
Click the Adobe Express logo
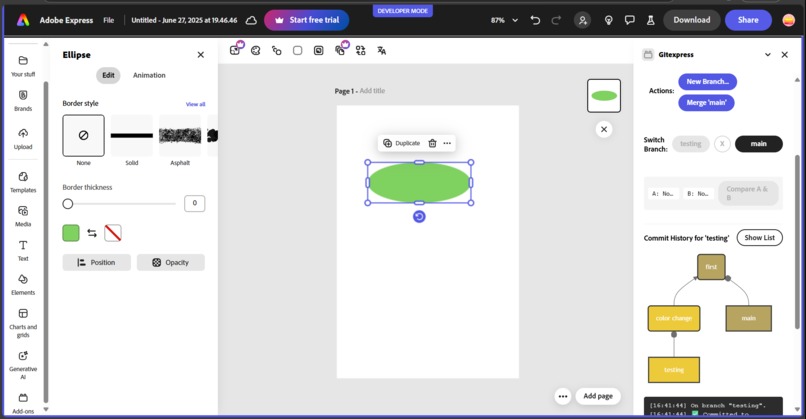pyautogui.click(x=23, y=20)
